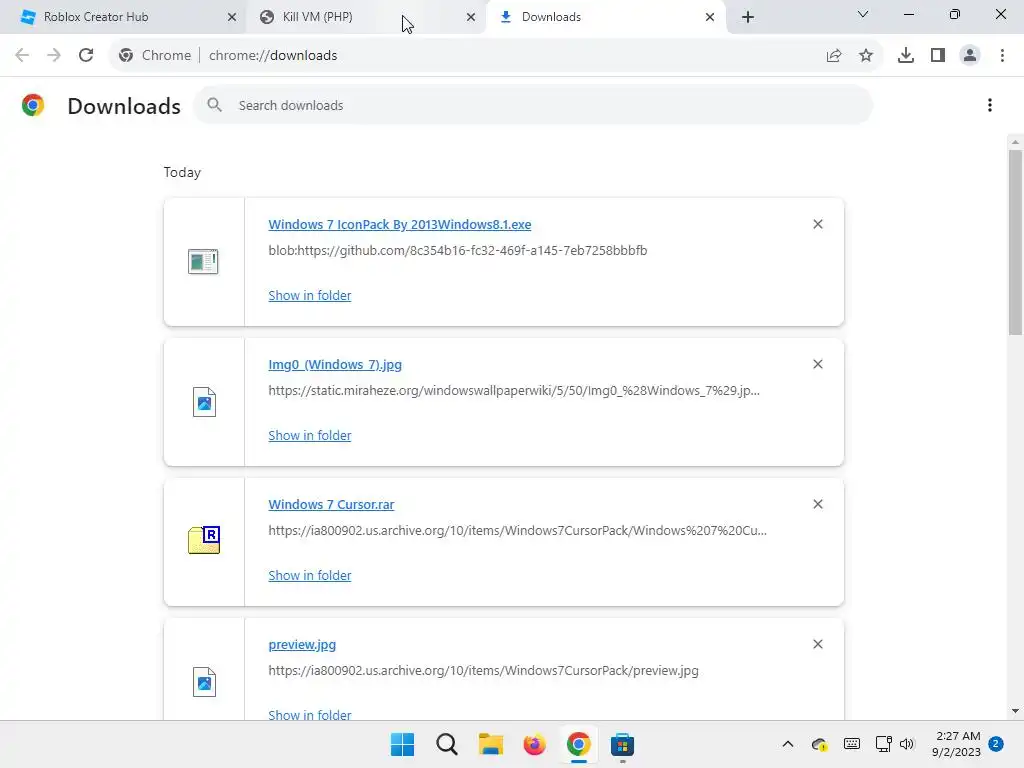Click the image file icon for preview.jpg

tap(204, 682)
